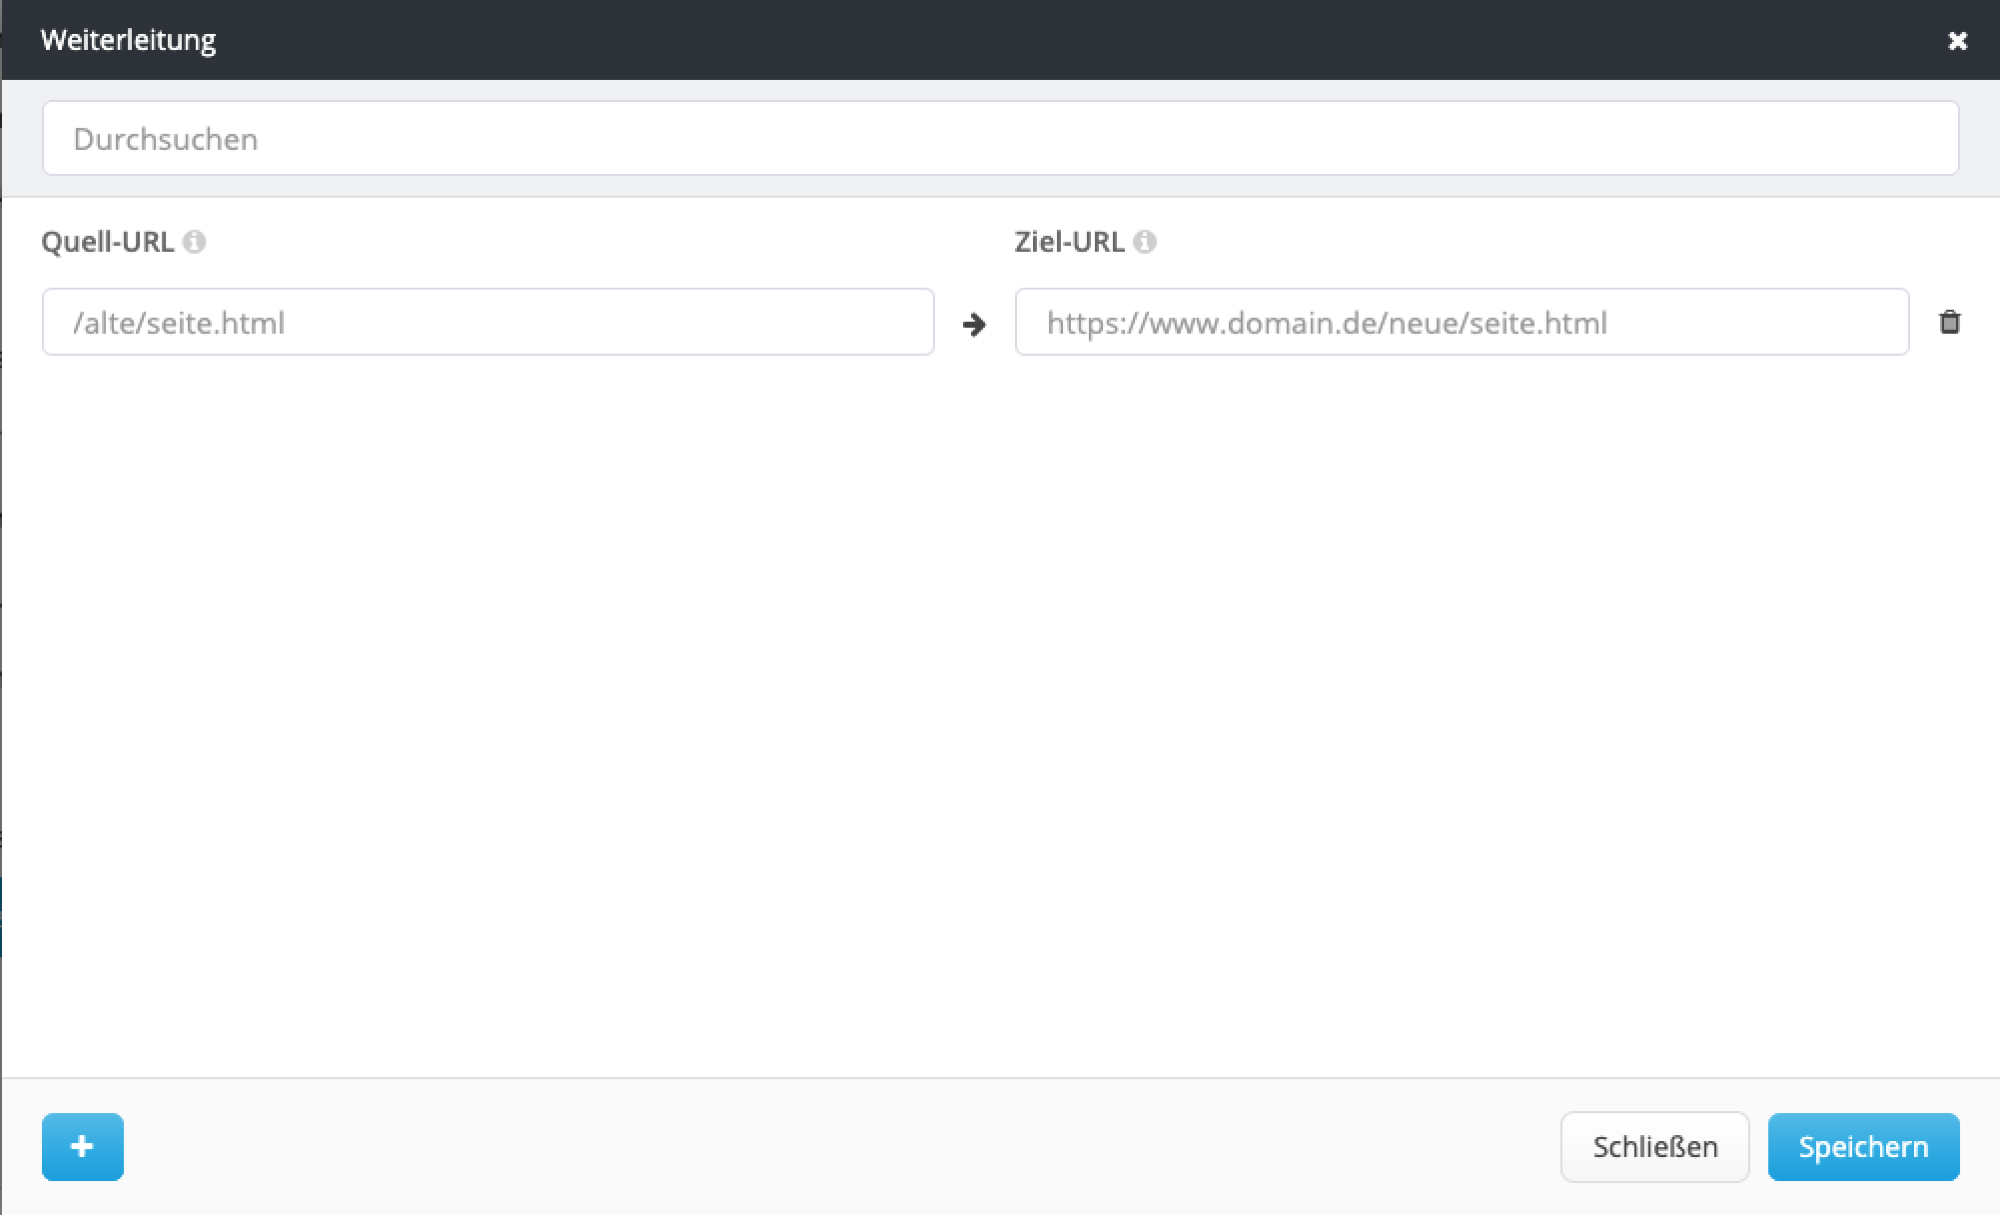The height and width of the screenshot is (1215, 2000).
Task: Click the arrow icon between URL fields
Action: pos(974,324)
